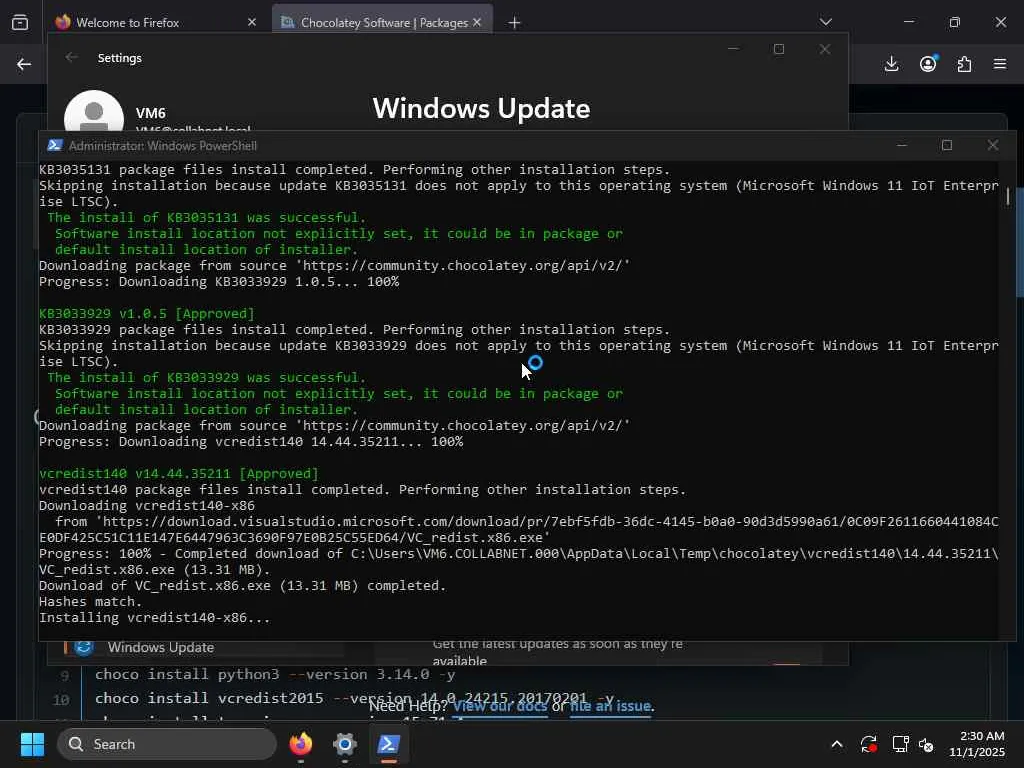Minimize the Administrator PowerShell window
This screenshot has height=768, width=1024.
902,145
